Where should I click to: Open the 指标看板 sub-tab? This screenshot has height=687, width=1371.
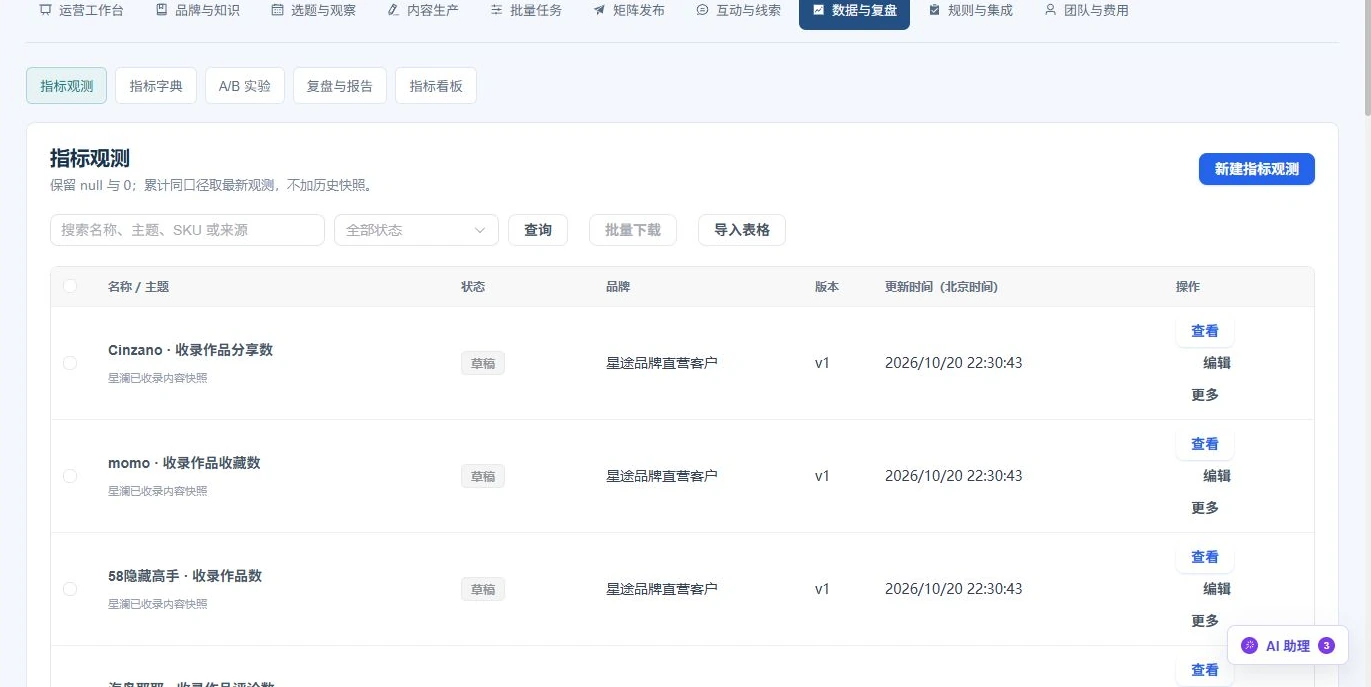tap(436, 86)
